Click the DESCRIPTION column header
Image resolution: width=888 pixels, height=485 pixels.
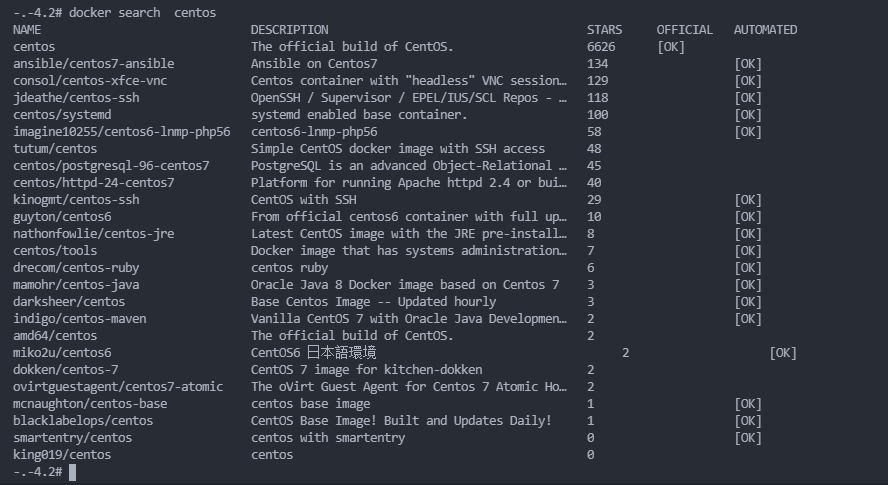pos(289,30)
